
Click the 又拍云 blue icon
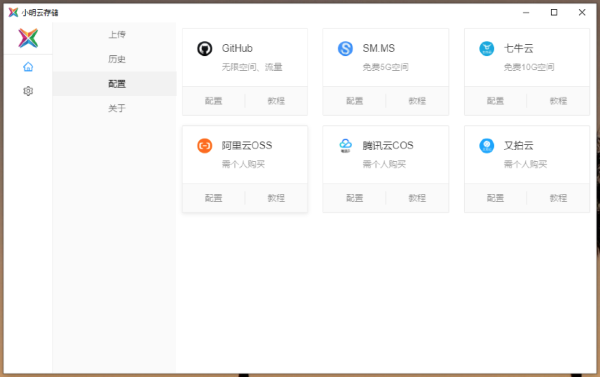487,146
